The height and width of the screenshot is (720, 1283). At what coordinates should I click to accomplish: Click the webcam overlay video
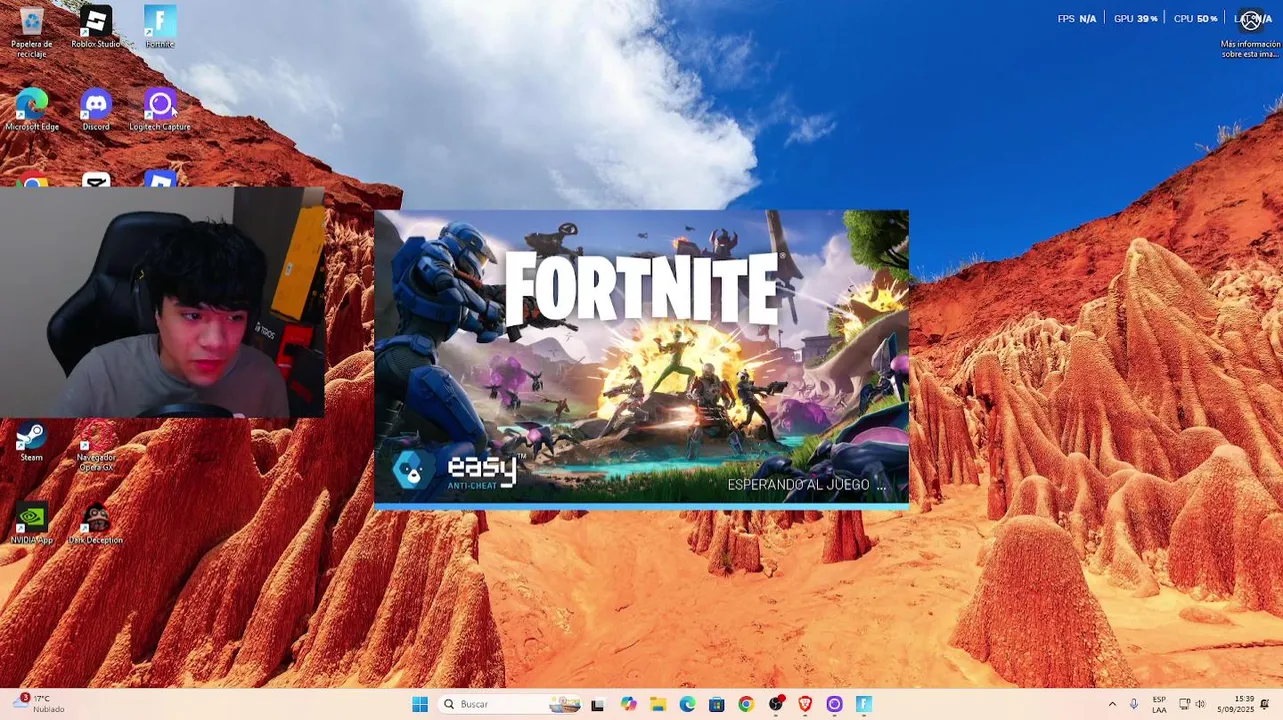162,302
